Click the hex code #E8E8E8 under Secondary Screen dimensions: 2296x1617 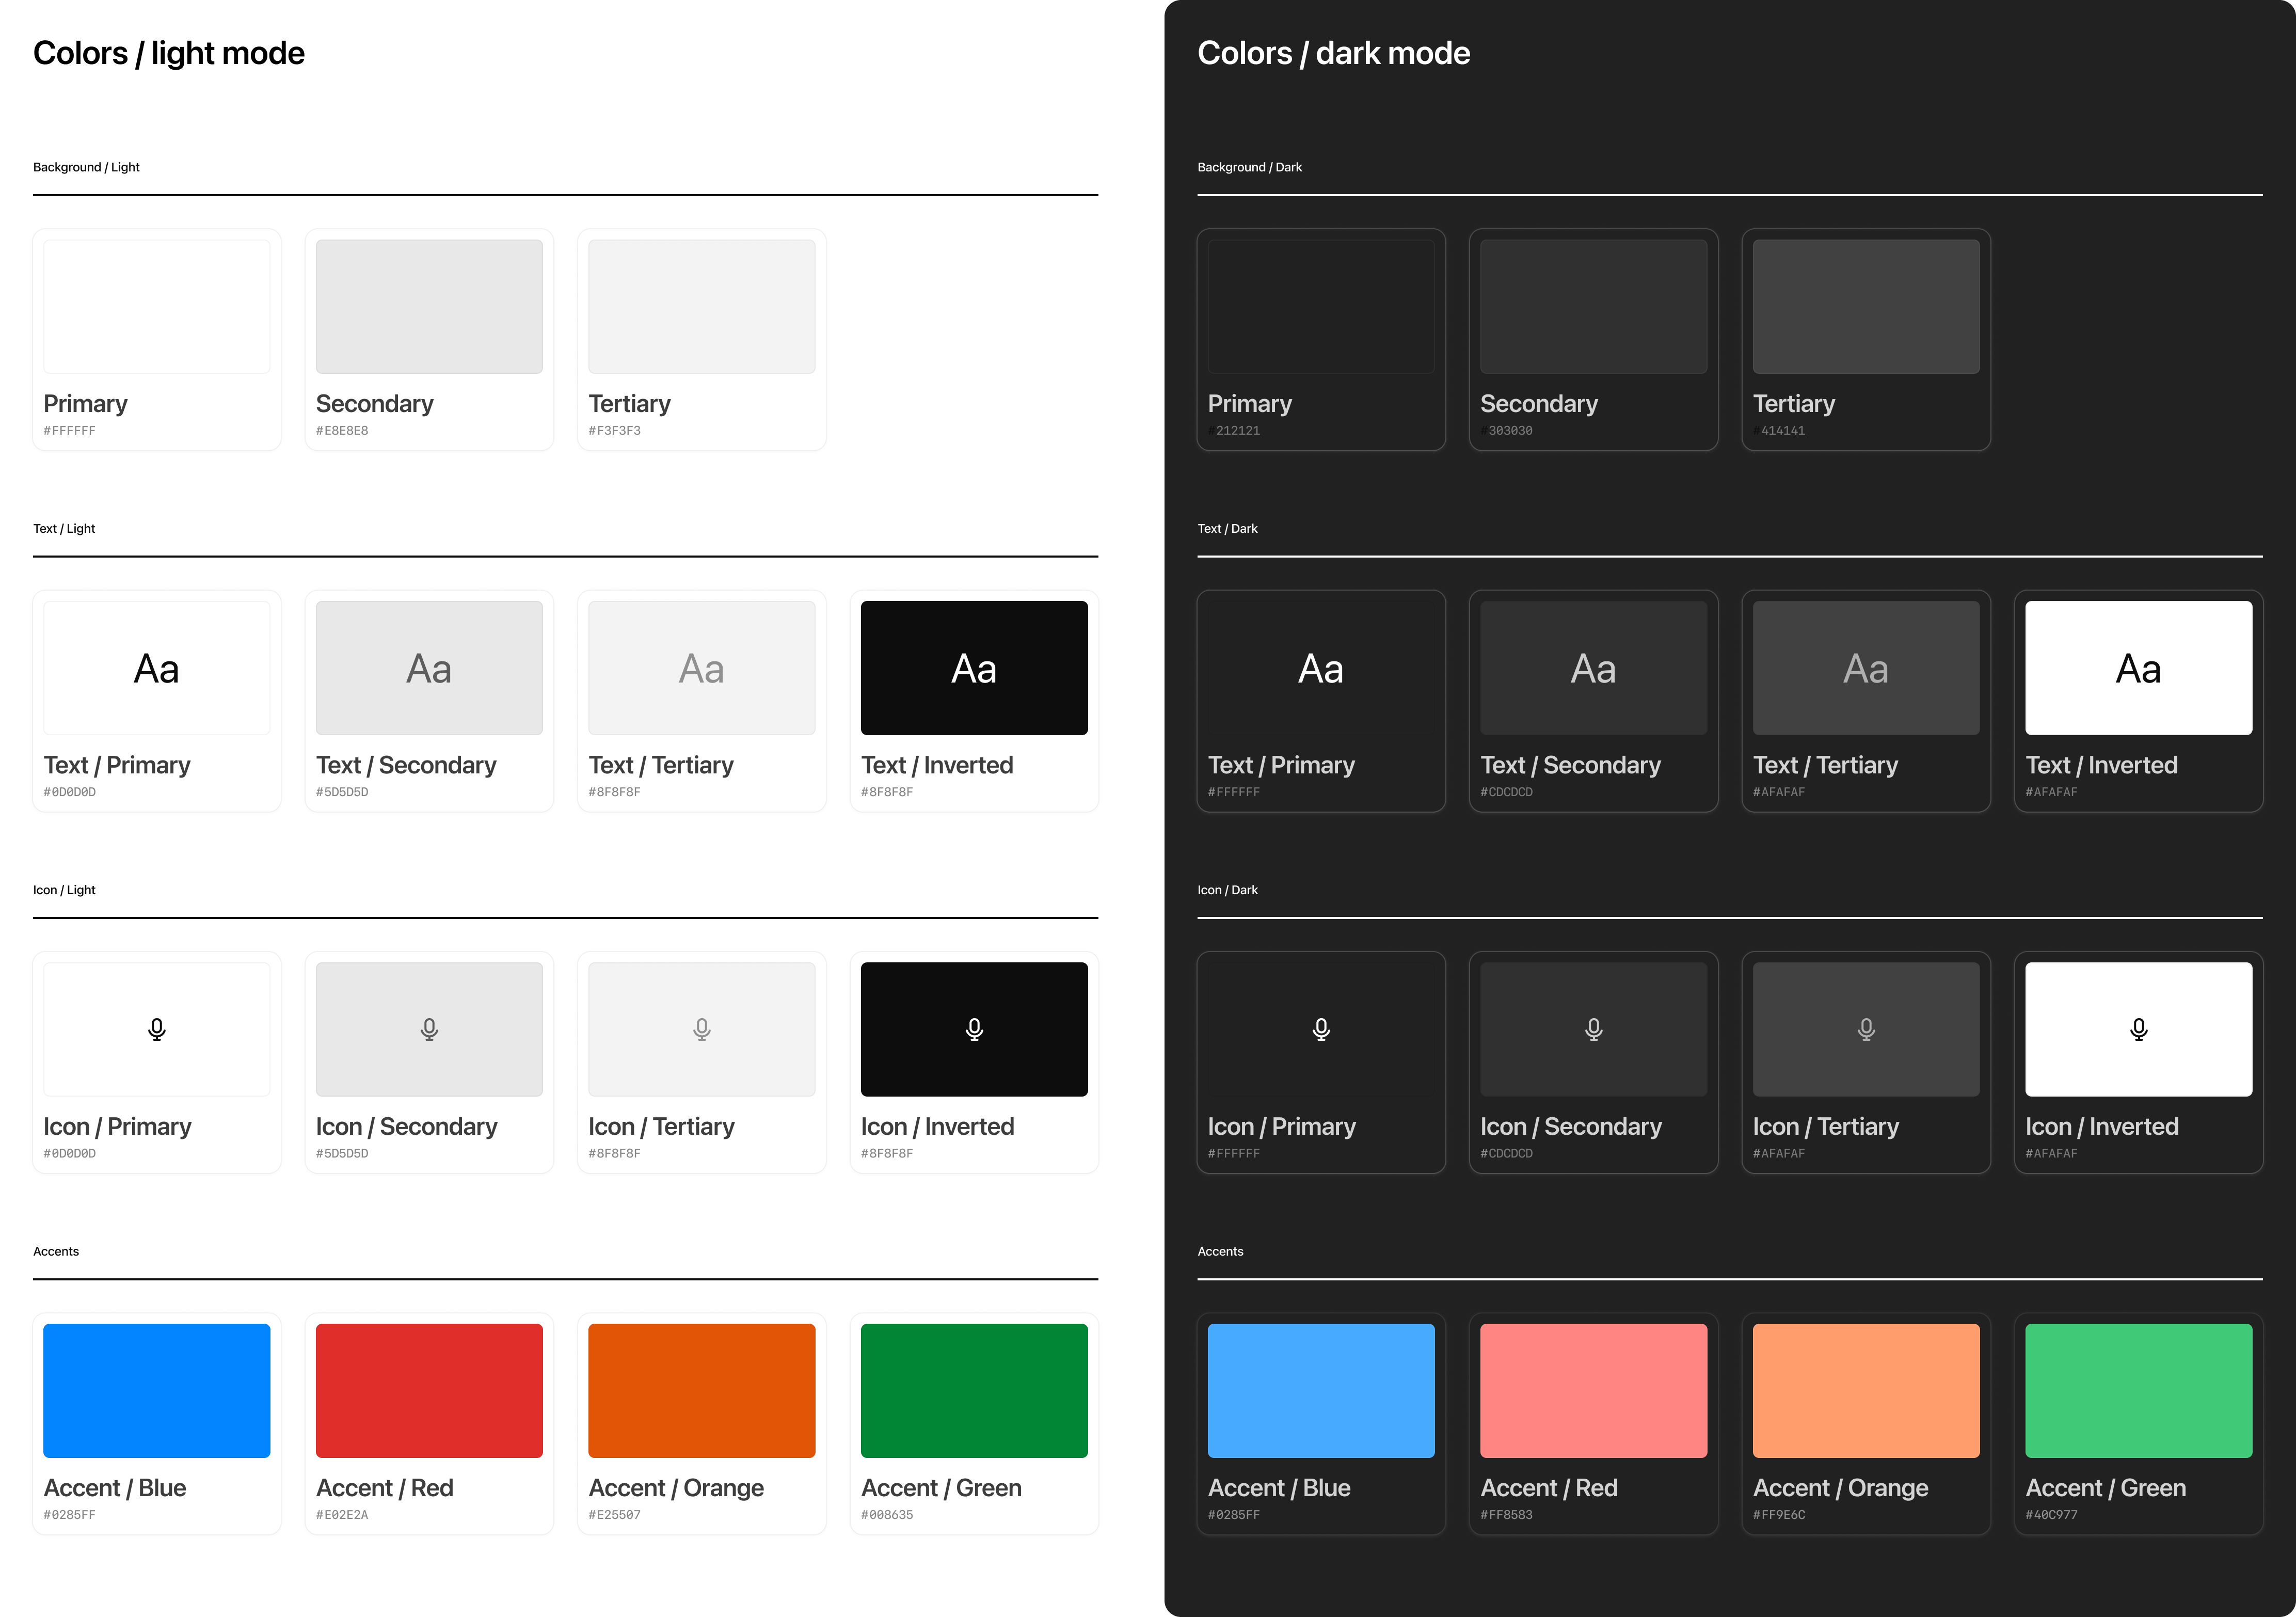342,430
